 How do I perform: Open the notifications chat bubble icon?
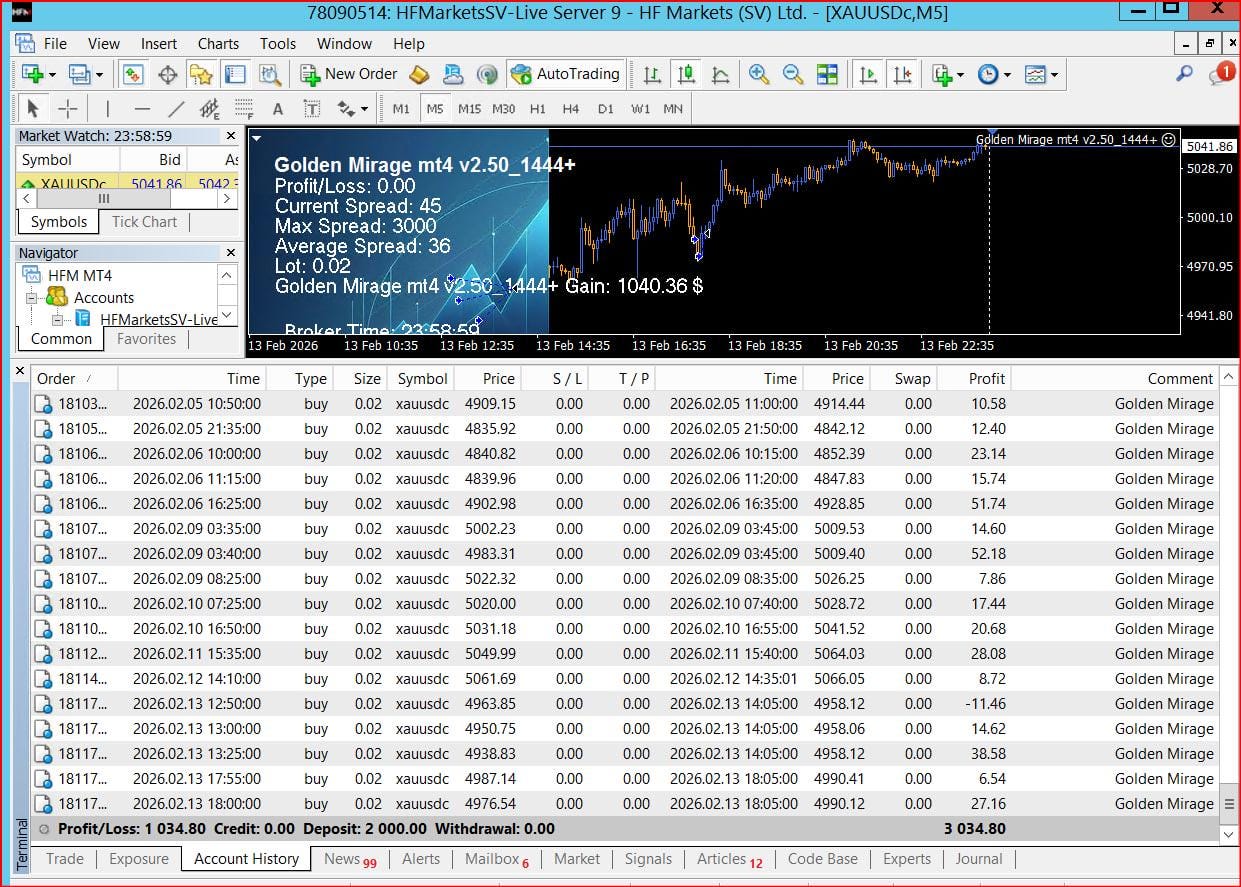click(x=1220, y=73)
